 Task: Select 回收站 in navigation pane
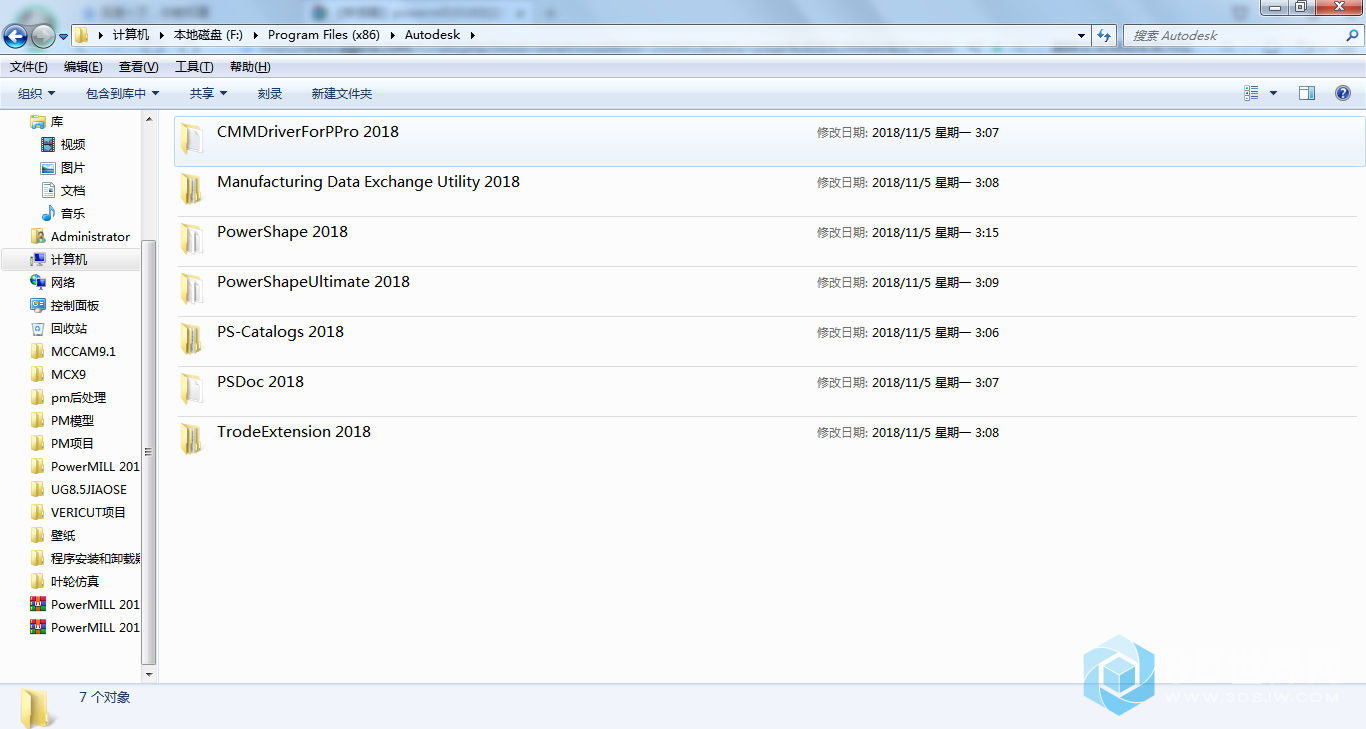[69, 328]
